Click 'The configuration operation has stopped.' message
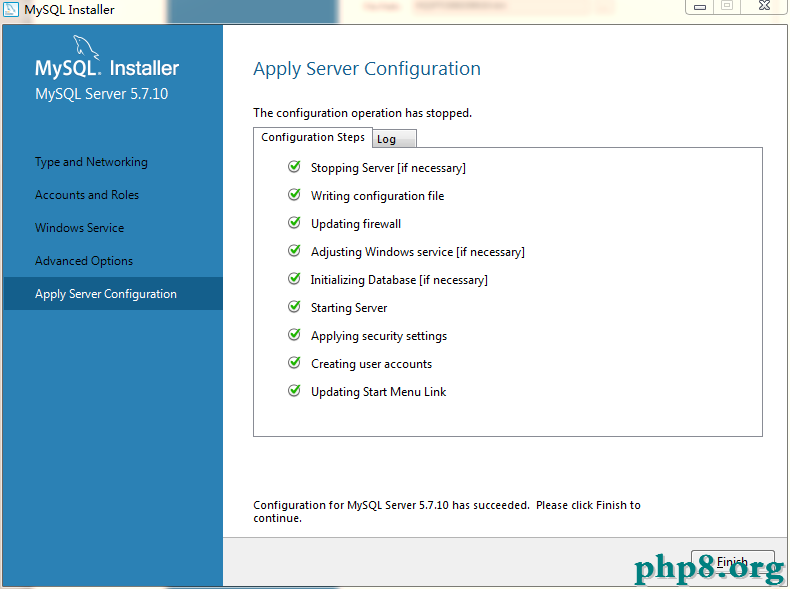Viewport: 790px width, 589px height. click(x=362, y=113)
